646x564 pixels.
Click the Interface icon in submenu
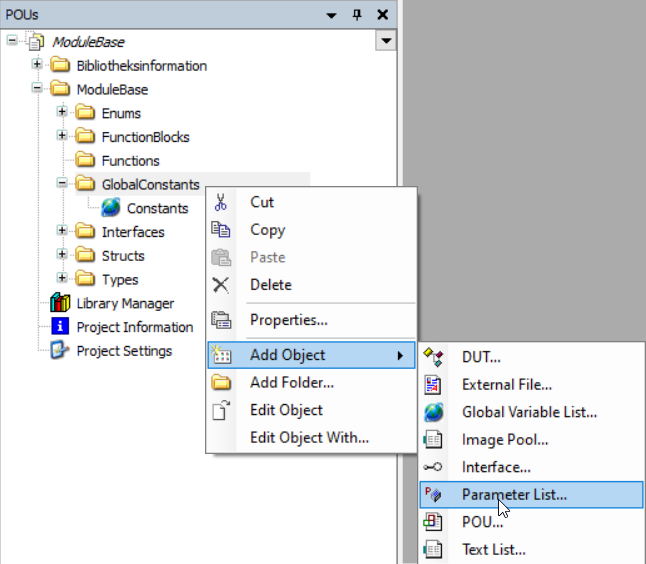click(x=433, y=467)
